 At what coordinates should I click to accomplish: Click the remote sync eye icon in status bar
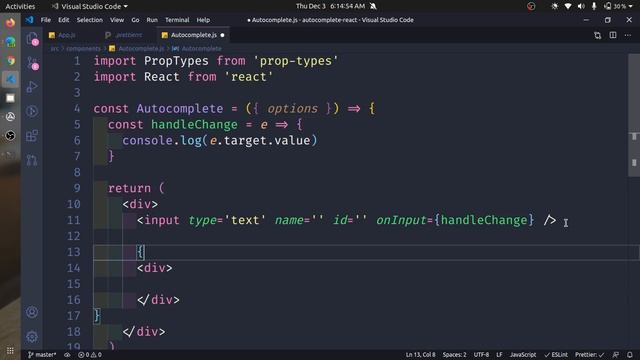pos(67,355)
